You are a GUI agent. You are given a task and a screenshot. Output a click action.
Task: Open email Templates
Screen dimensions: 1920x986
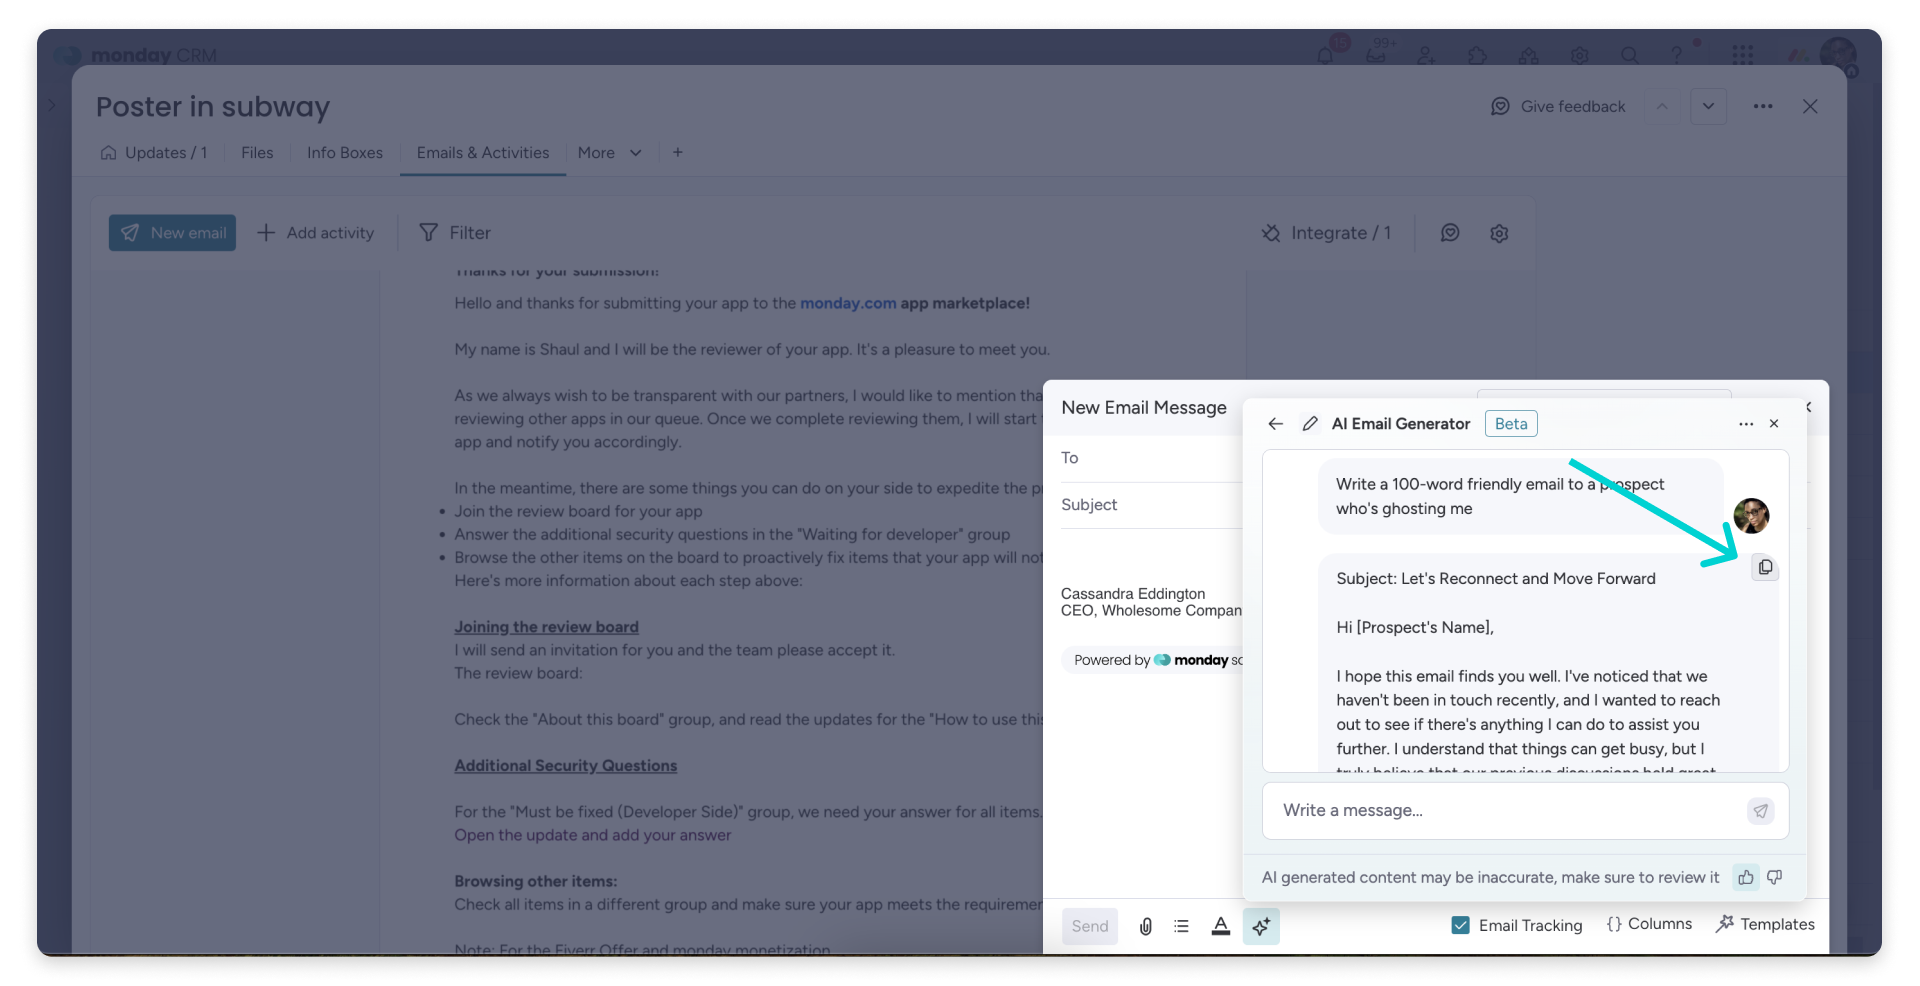[x=1765, y=924]
